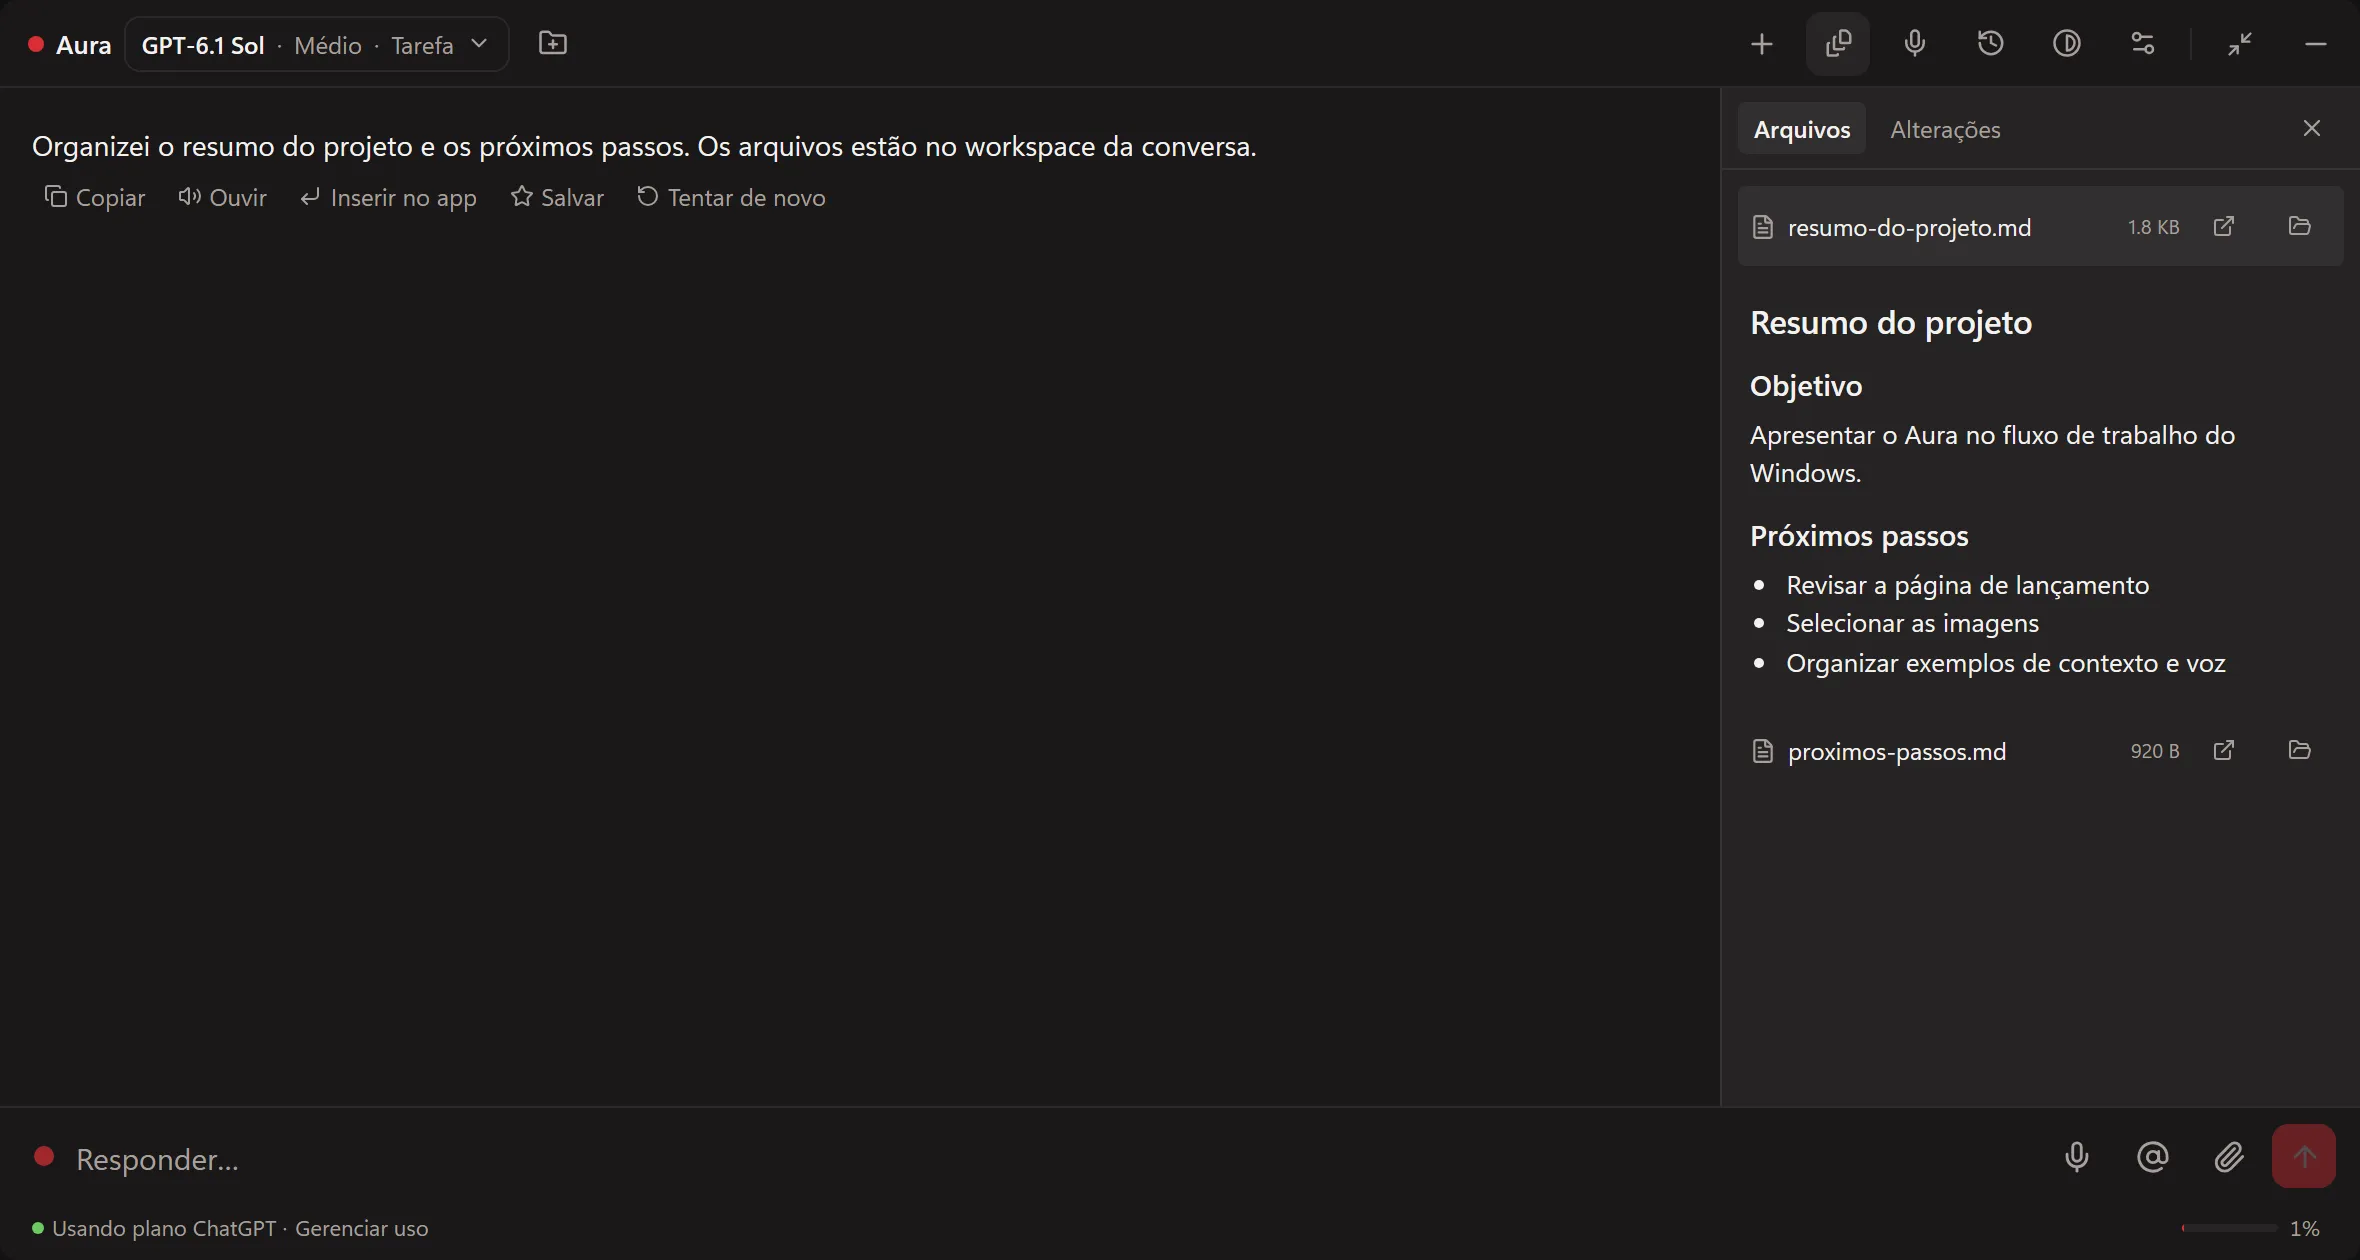Click the Aura app name
Image resolution: width=2360 pixels, height=1260 pixels.
tap(83, 45)
